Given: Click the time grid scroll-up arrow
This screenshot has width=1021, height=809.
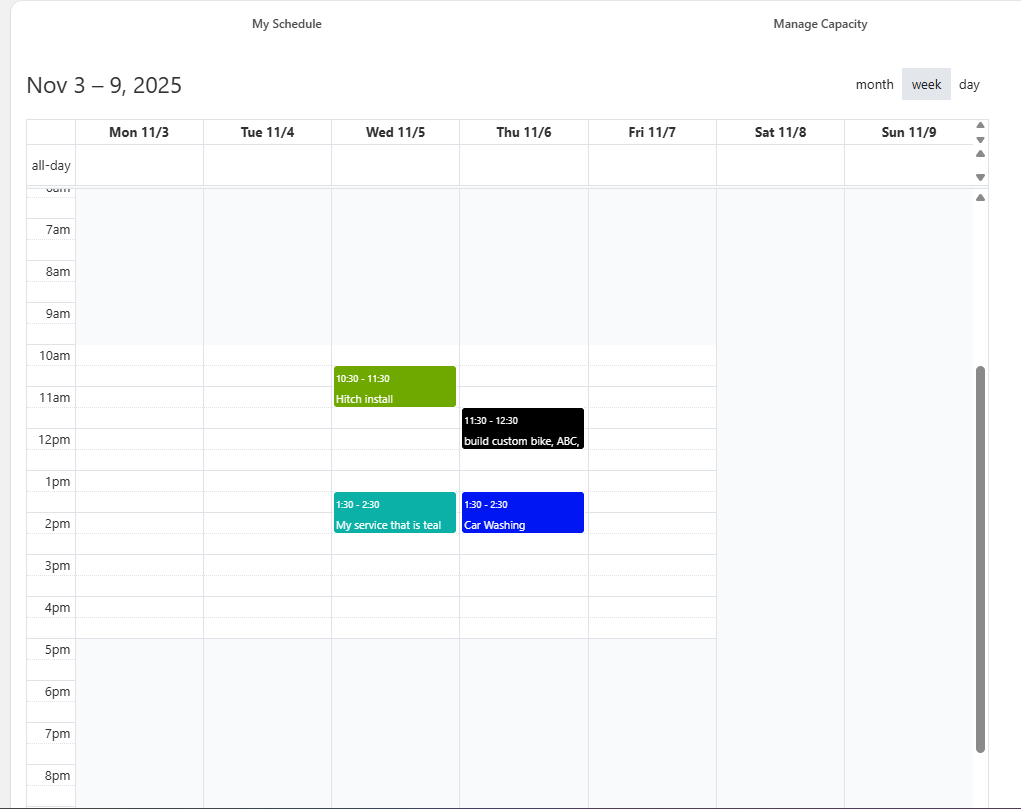Looking at the screenshot, I should [980, 198].
